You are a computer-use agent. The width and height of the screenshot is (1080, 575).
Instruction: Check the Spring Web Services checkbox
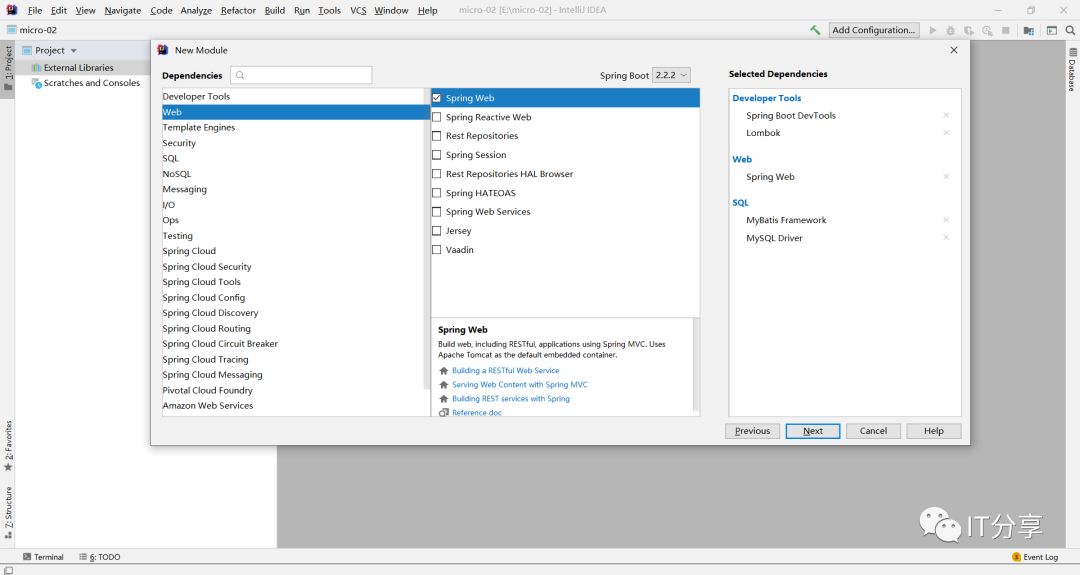pos(437,211)
